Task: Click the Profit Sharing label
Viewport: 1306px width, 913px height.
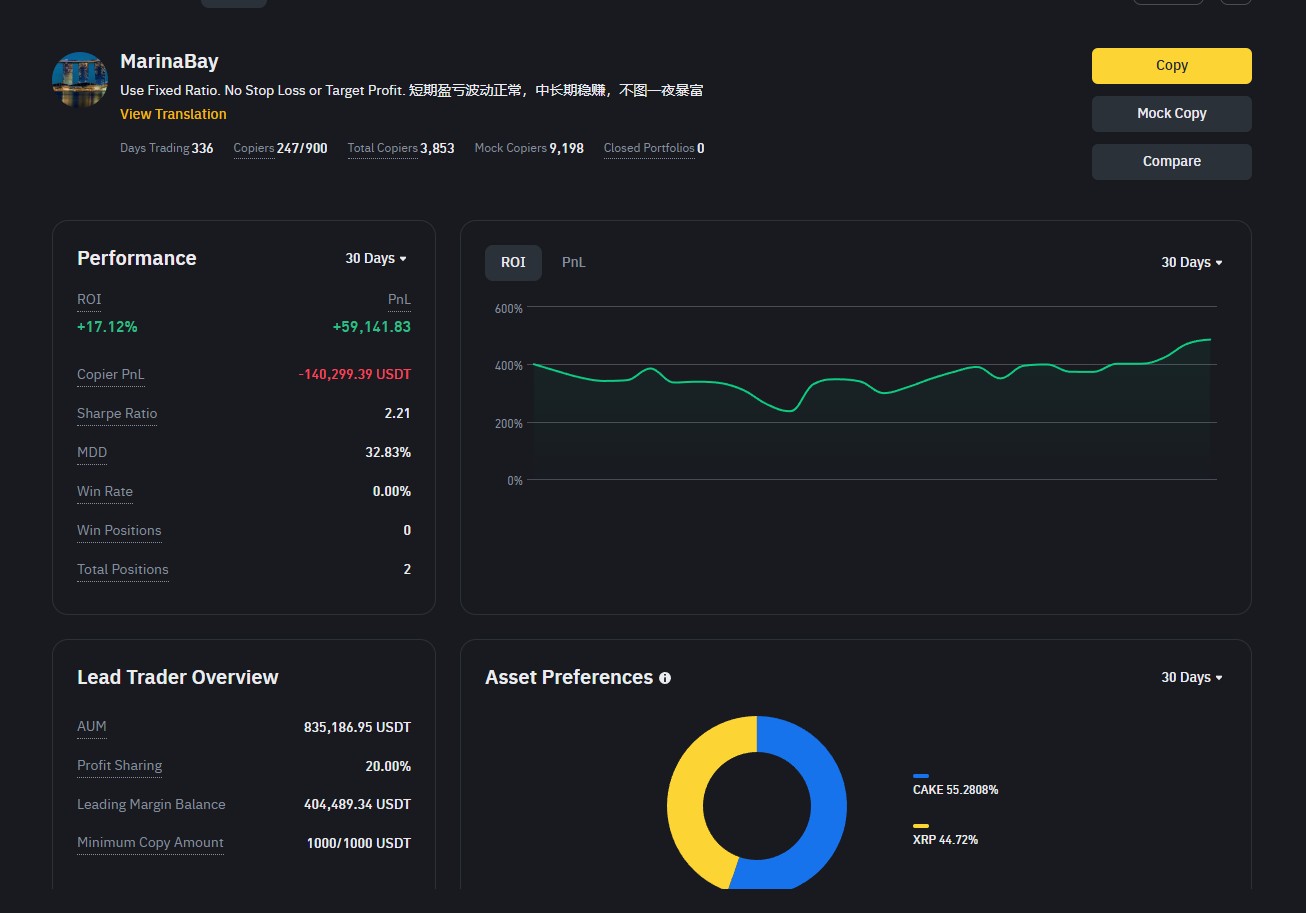Action: tap(119, 766)
